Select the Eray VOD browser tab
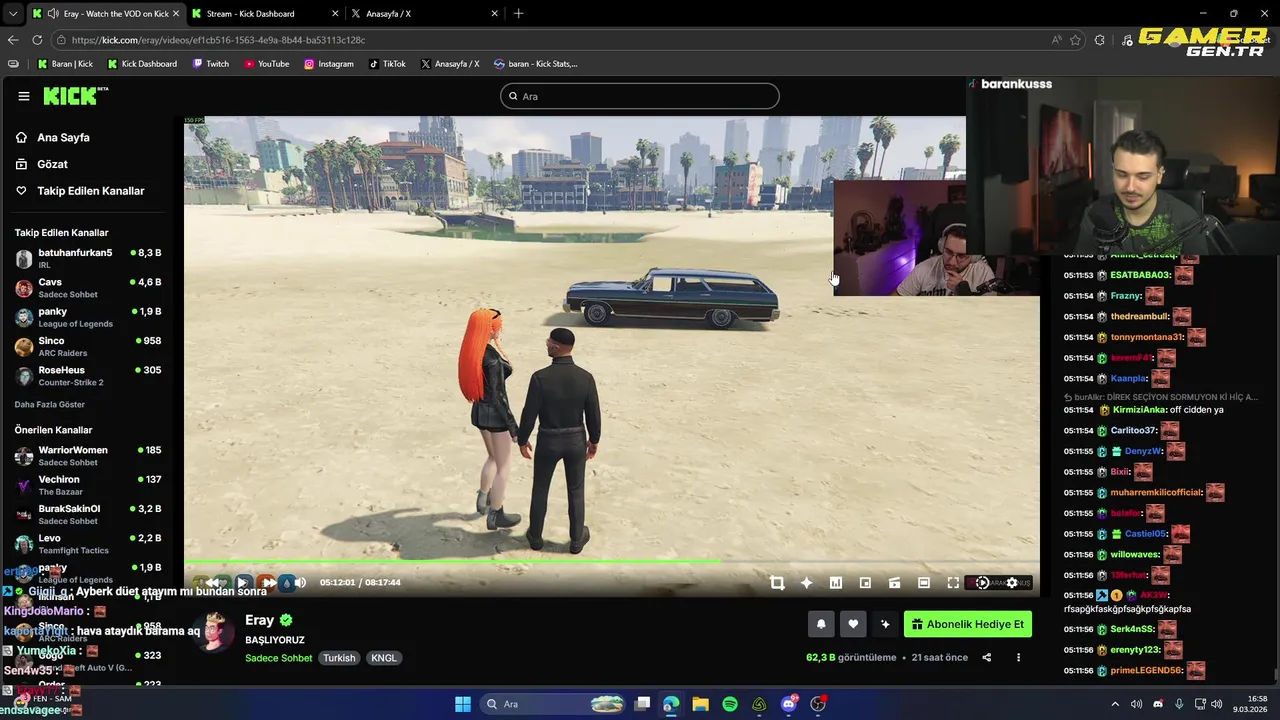Screen dimensions: 1280x720 tap(105, 14)
